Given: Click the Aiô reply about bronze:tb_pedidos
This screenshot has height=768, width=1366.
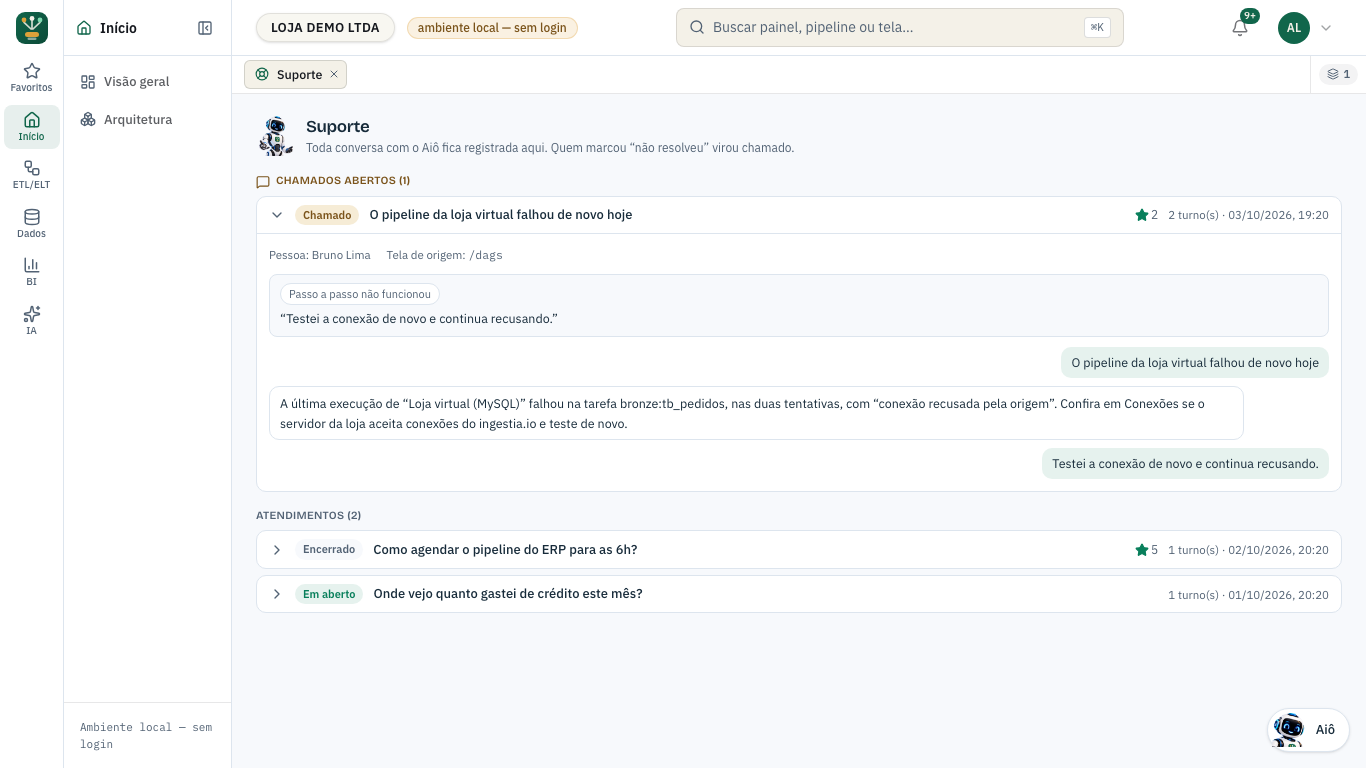Looking at the screenshot, I should coord(756,413).
